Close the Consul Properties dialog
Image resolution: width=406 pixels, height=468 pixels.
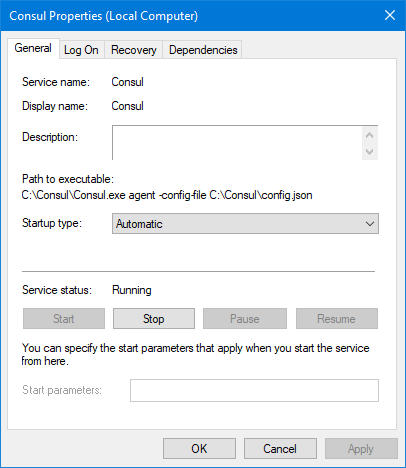click(x=390, y=15)
